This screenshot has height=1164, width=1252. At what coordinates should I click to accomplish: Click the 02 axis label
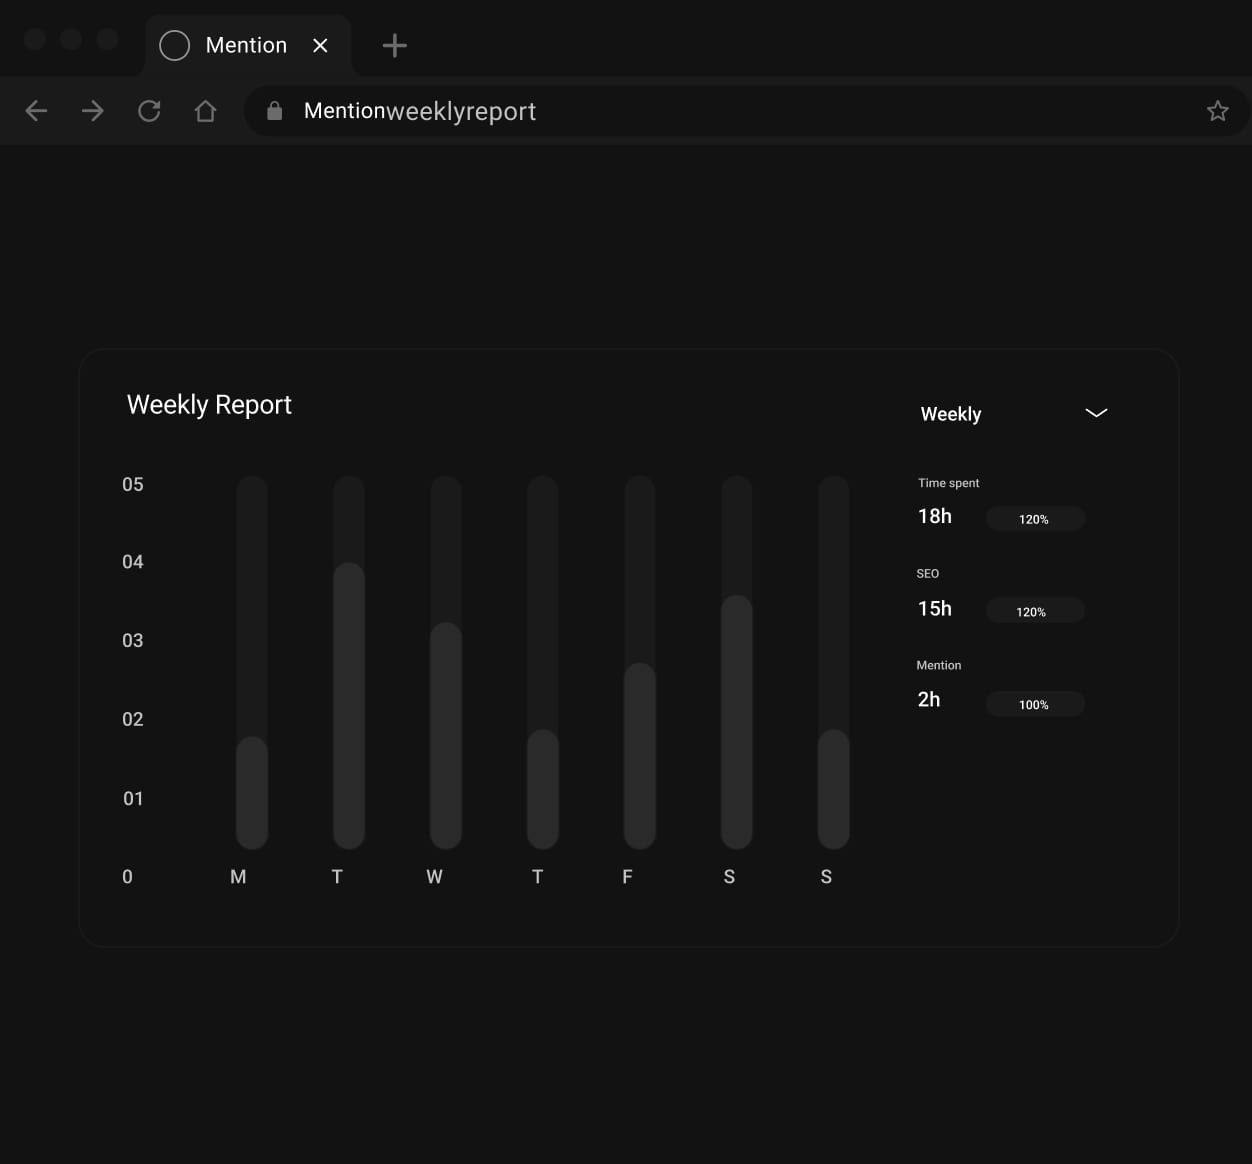pos(133,719)
